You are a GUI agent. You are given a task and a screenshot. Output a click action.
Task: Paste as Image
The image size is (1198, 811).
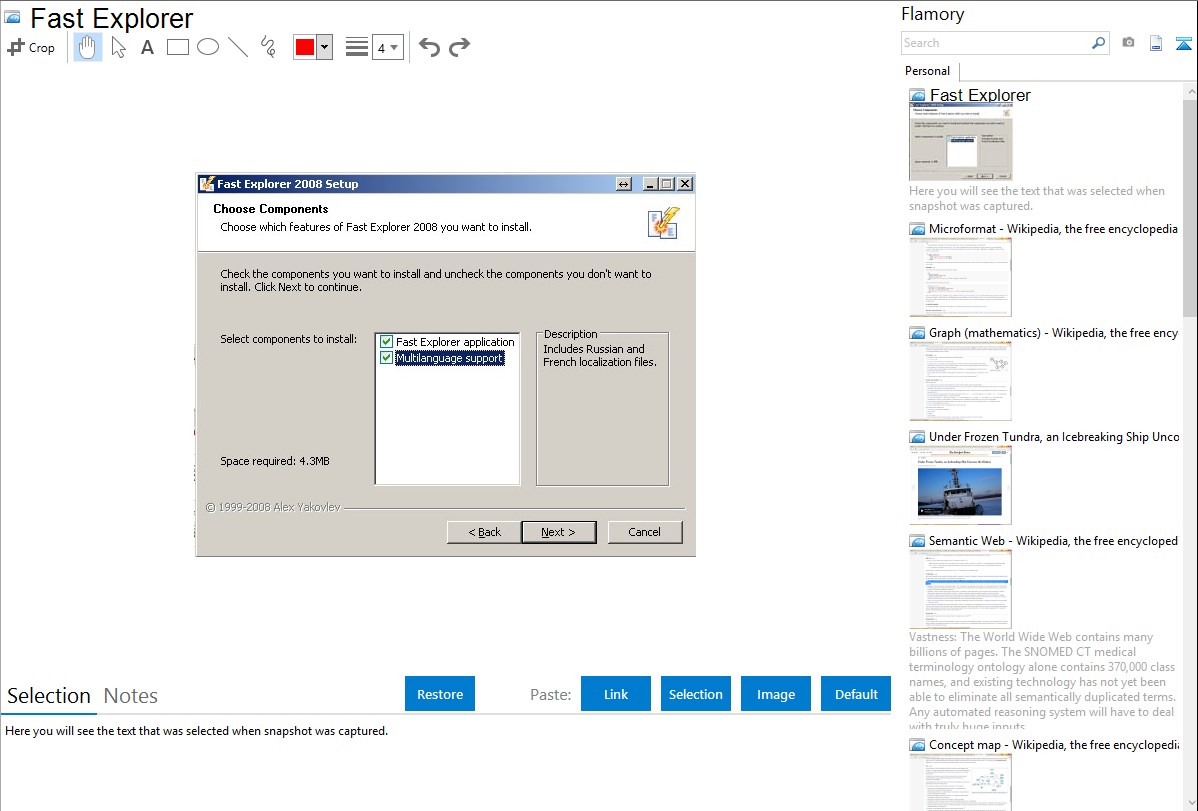click(x=776, y=694)
